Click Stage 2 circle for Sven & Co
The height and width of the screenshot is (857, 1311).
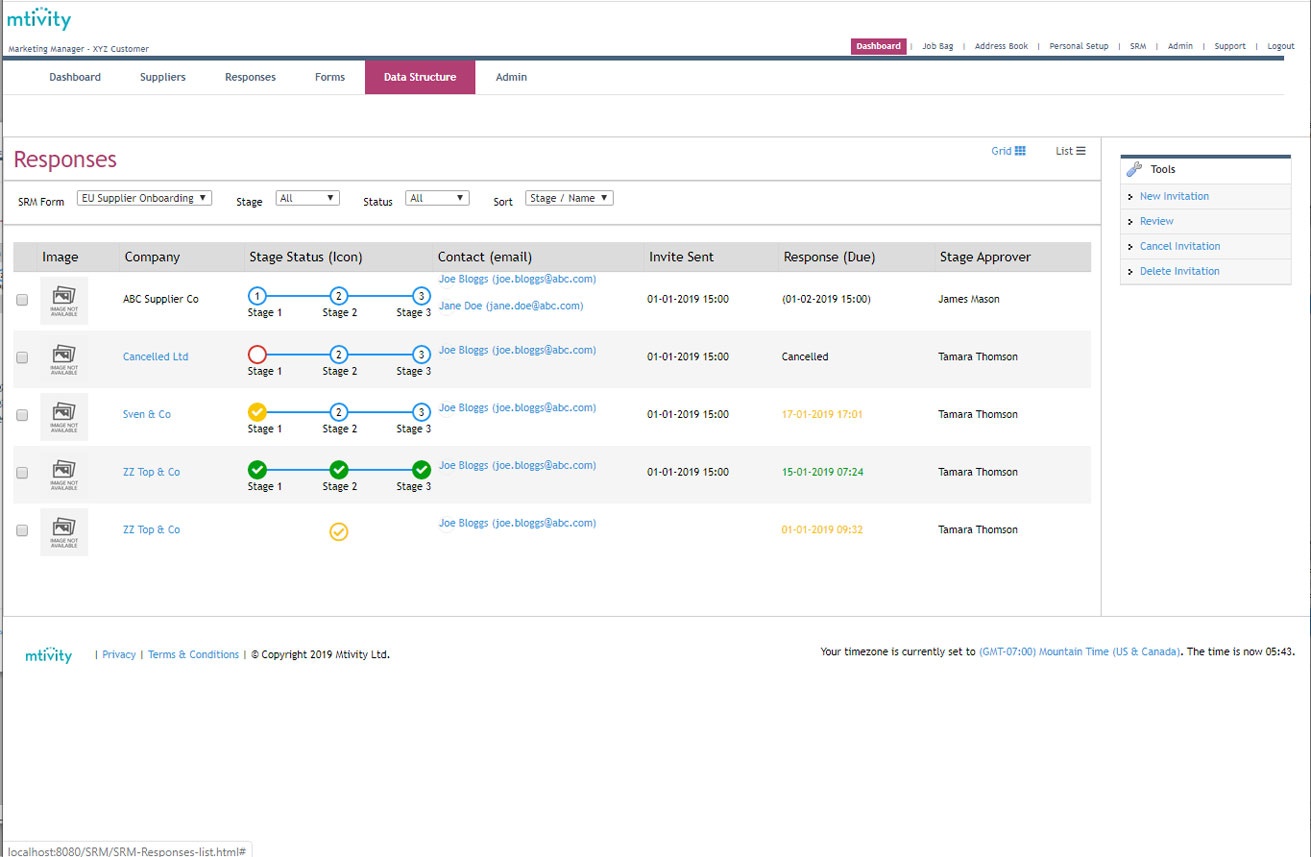339,412
